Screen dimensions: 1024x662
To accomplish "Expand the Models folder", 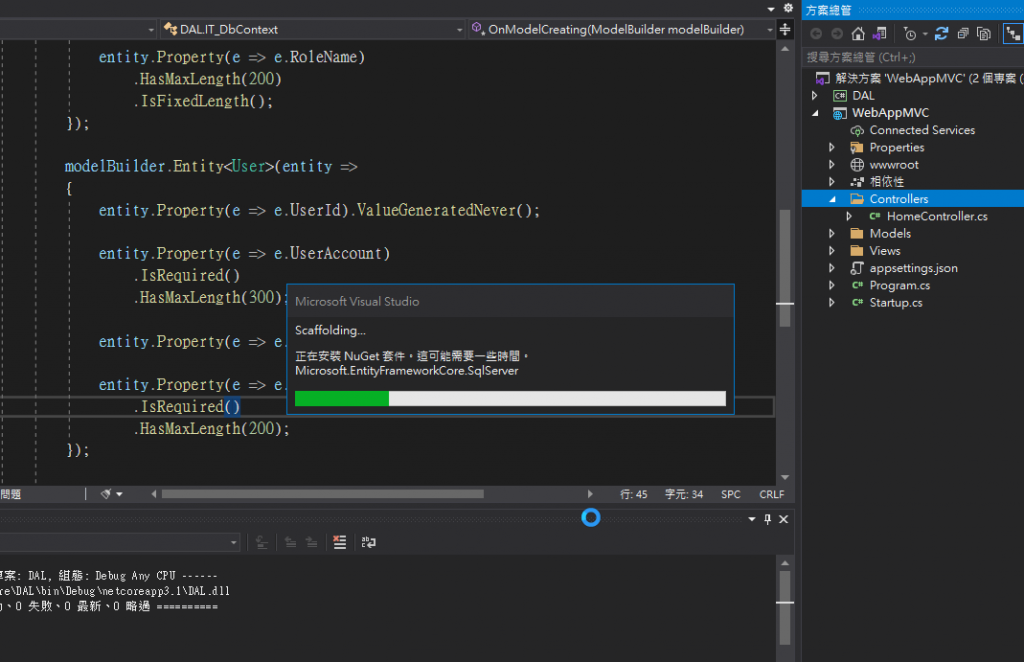I will coord(832,234).
